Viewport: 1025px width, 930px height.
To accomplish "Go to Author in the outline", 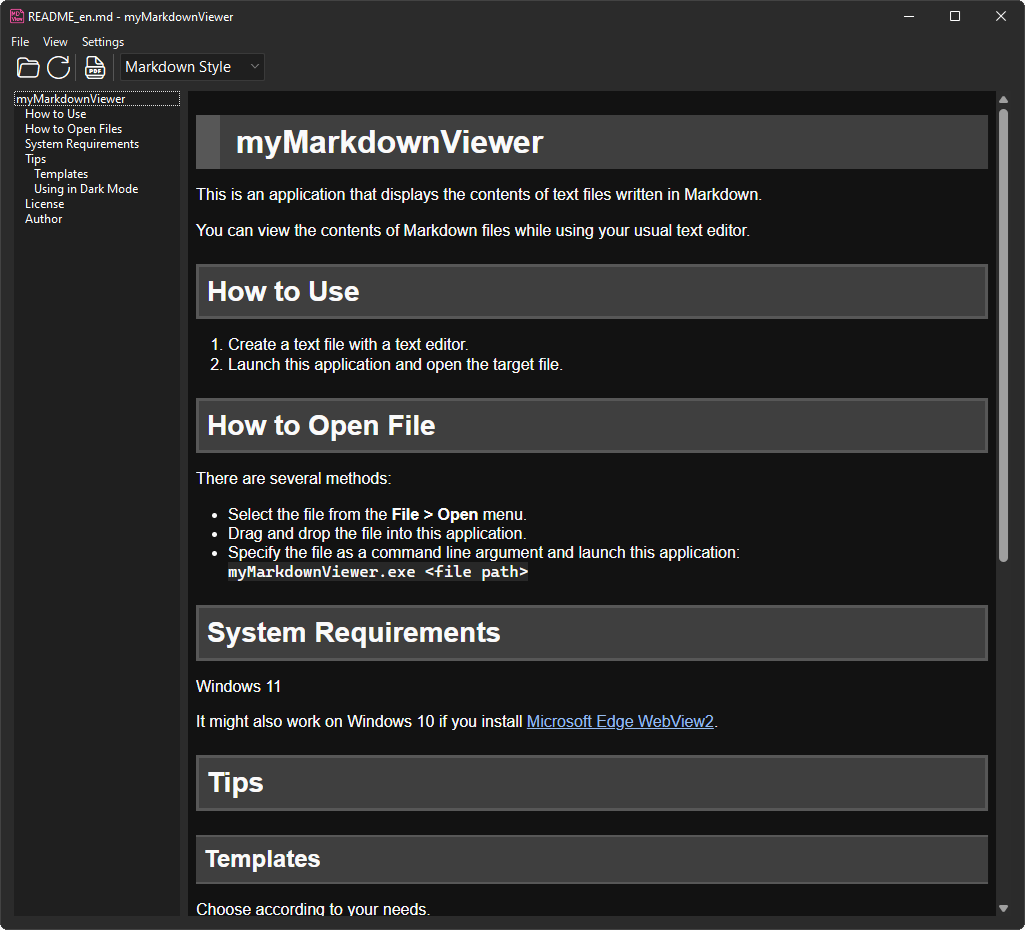I will [x=43, y=219].
